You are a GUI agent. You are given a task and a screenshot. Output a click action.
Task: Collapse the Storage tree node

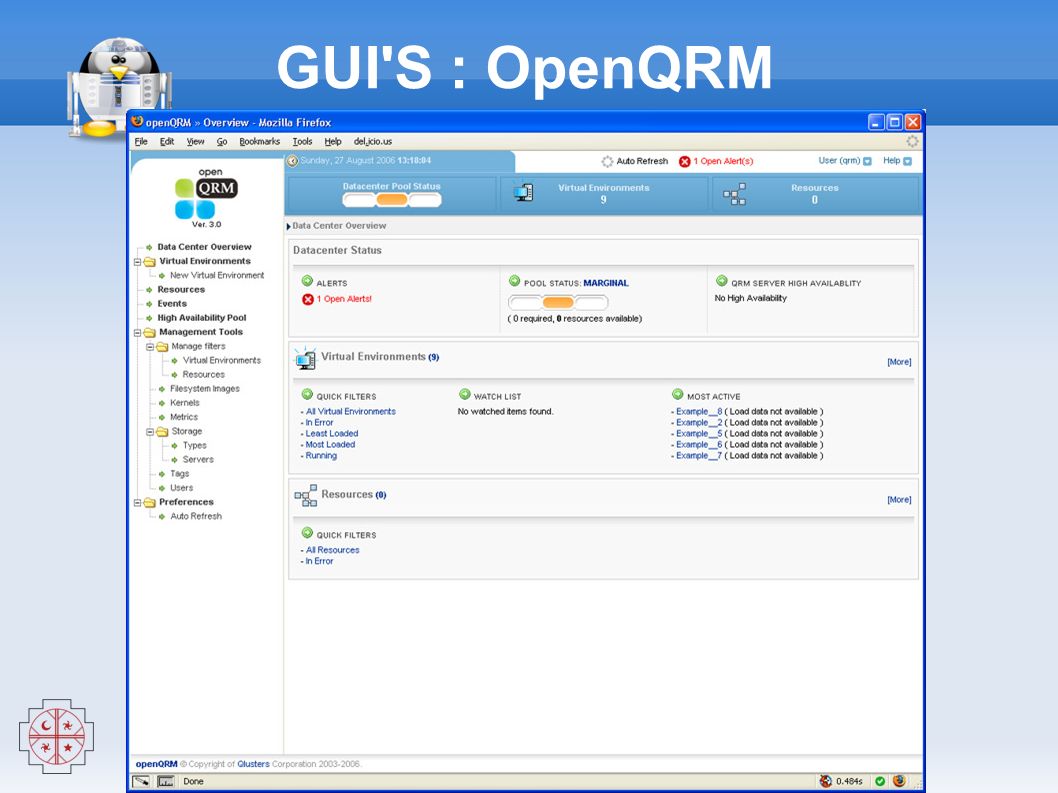click(x=150, y=432)
